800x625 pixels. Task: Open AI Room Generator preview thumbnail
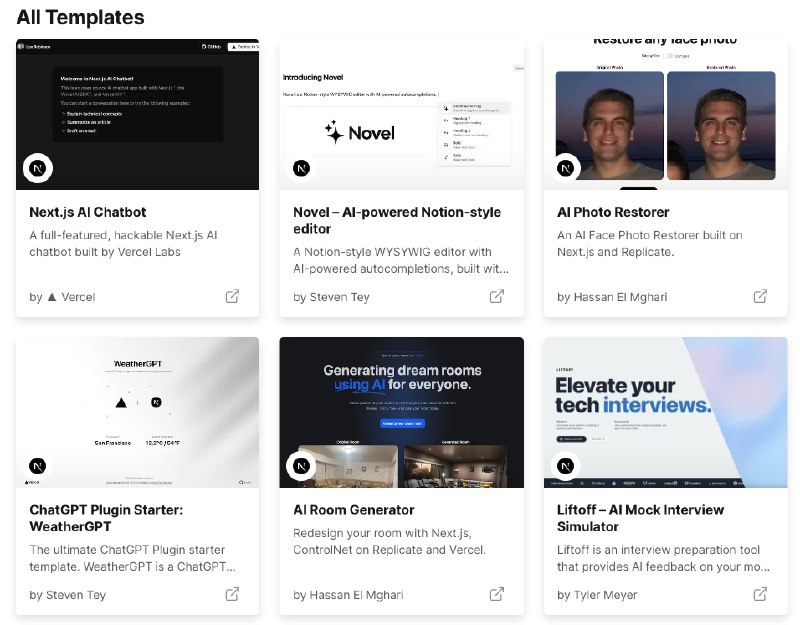(402, 412)
